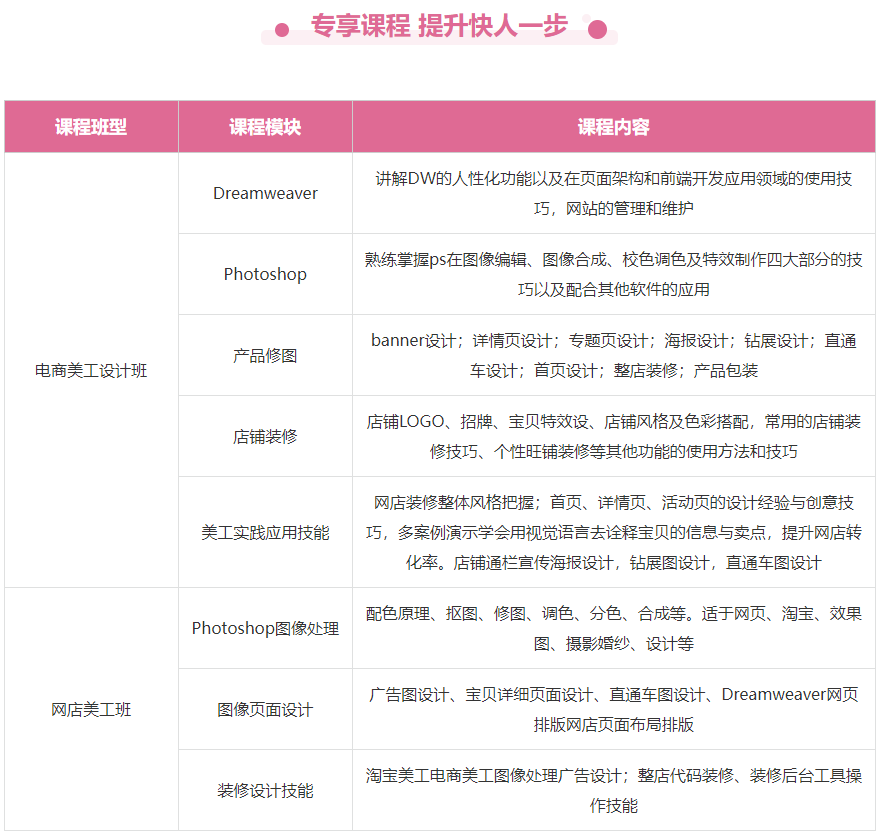This screenshot has width=881, height=840.
Task: Click the description starting 熟练掌握ps在图像编辑
Action: pyautogui.click(x=614, y=274)
